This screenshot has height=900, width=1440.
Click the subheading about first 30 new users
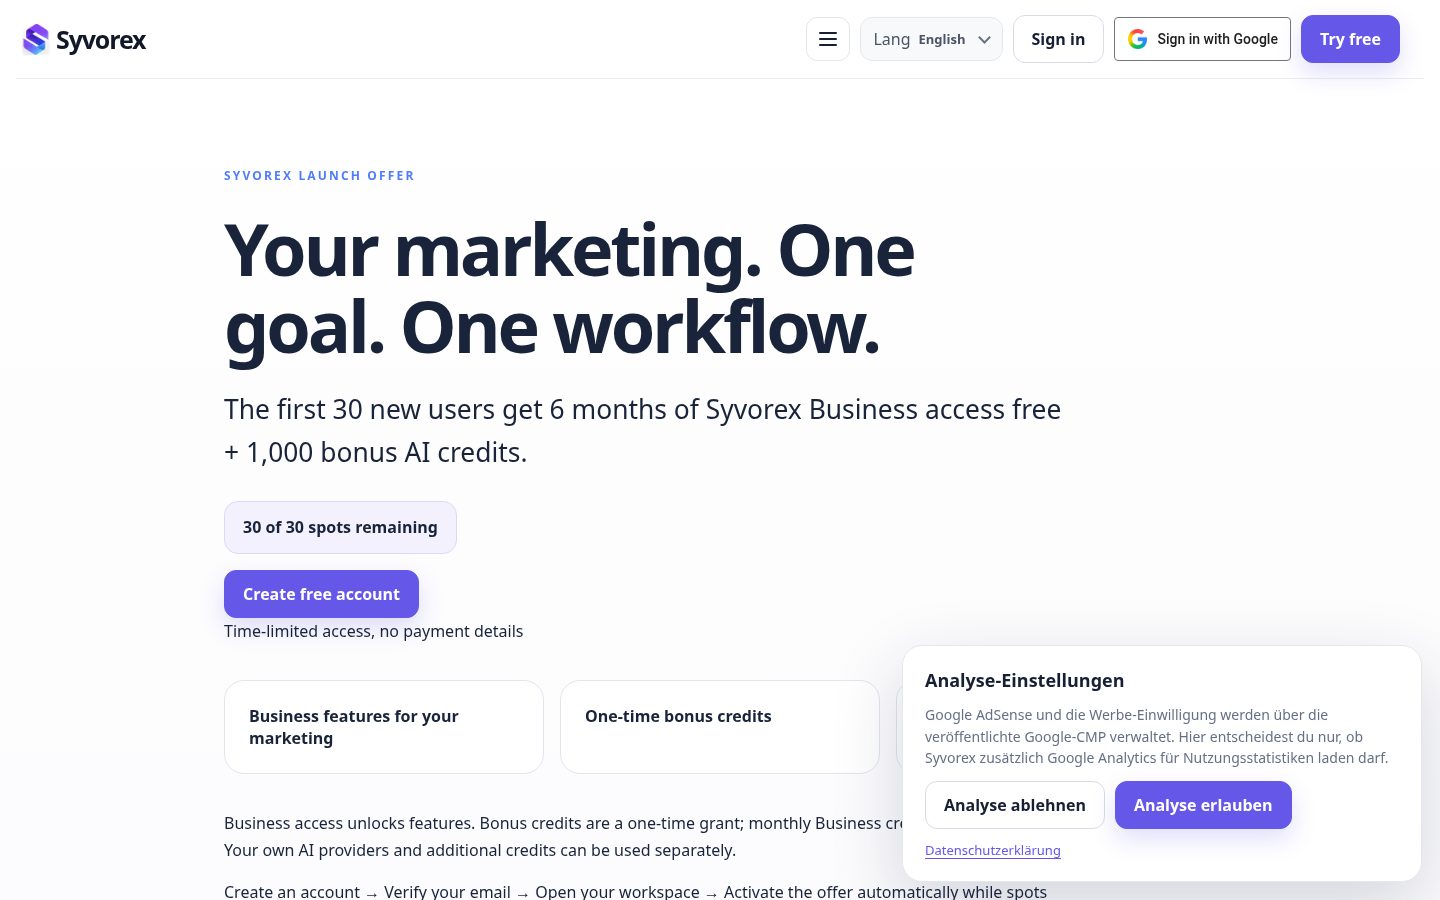coord(642,431)
